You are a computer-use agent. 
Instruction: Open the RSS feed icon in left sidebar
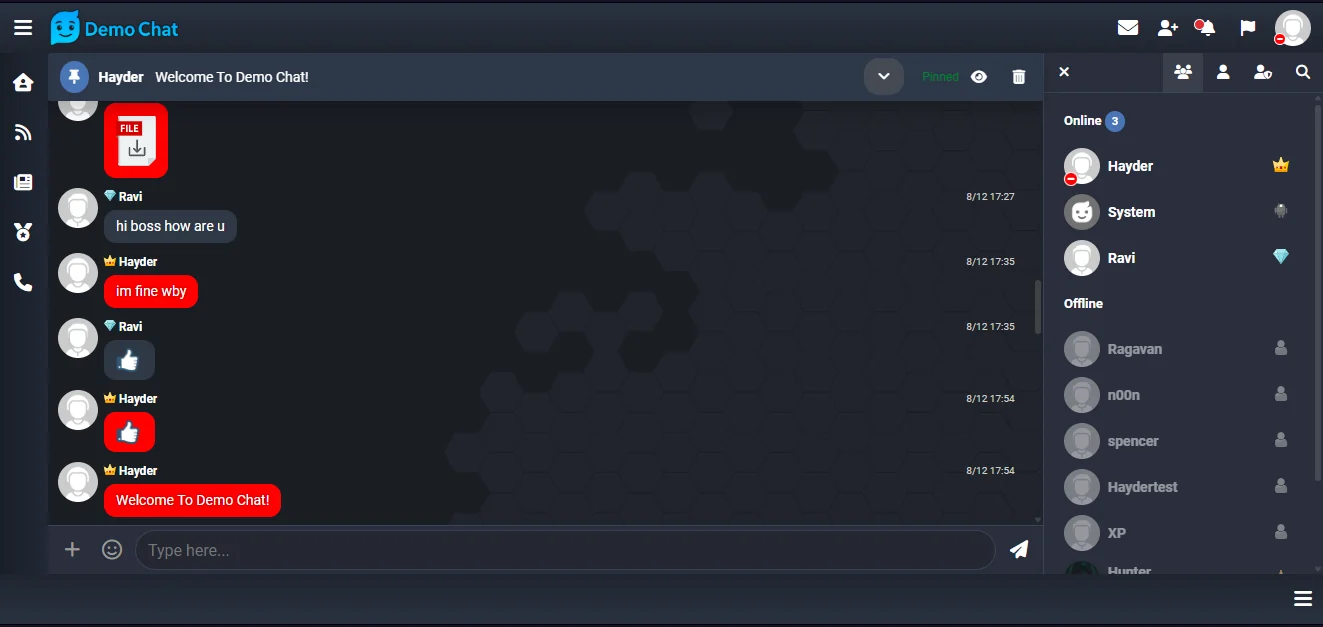pos(23,132)
